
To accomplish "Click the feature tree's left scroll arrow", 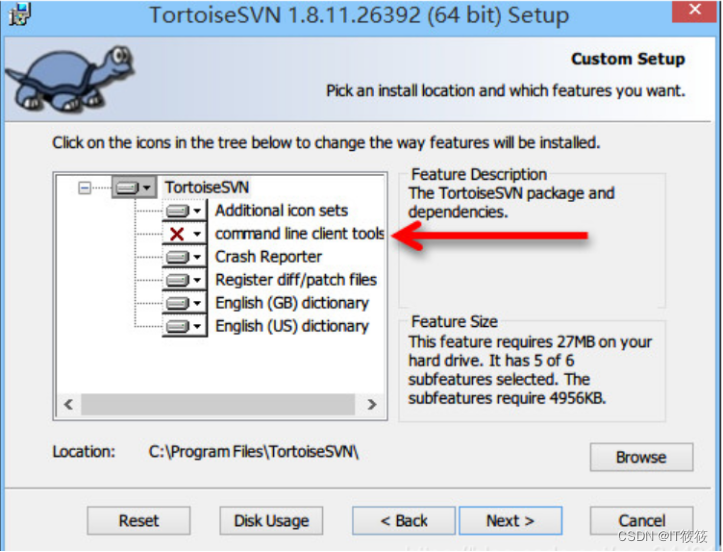I will point(69,404).
